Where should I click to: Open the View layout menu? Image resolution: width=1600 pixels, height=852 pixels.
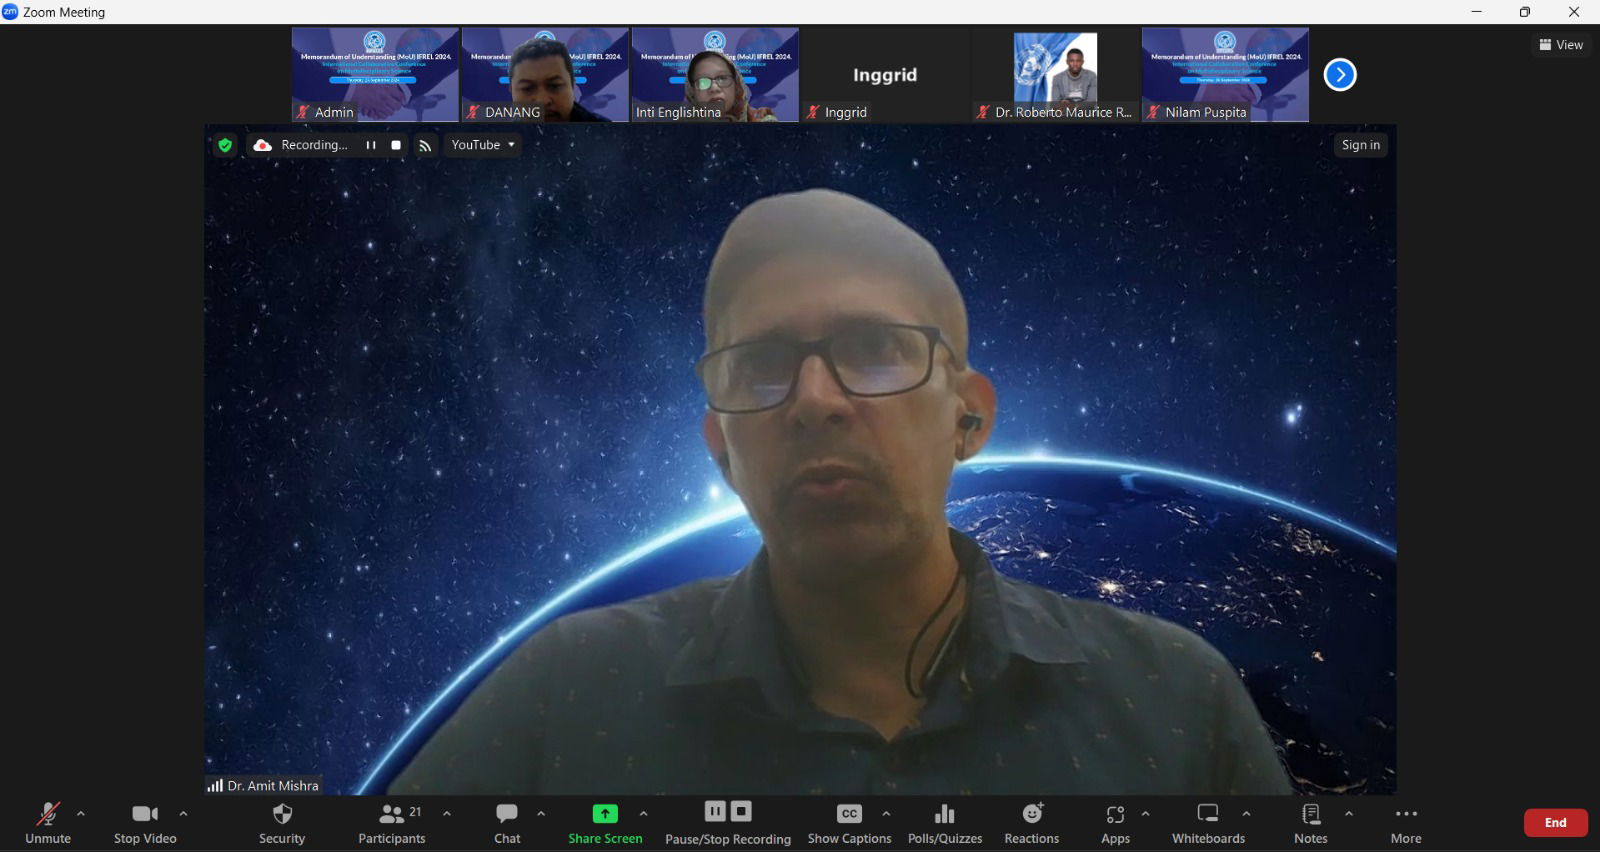(1561, 45)
